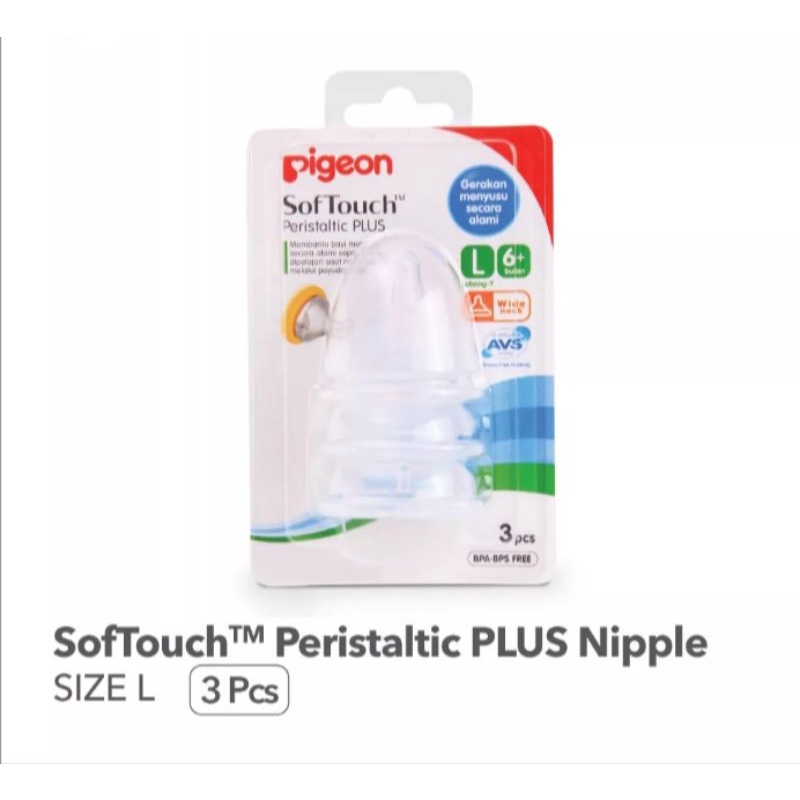Image resolution: width=800 pixels, height=800 pixels.
Task: Click the SofTouch Peristaltic PLUS Nipple title
Action: (x=380, y=643)
